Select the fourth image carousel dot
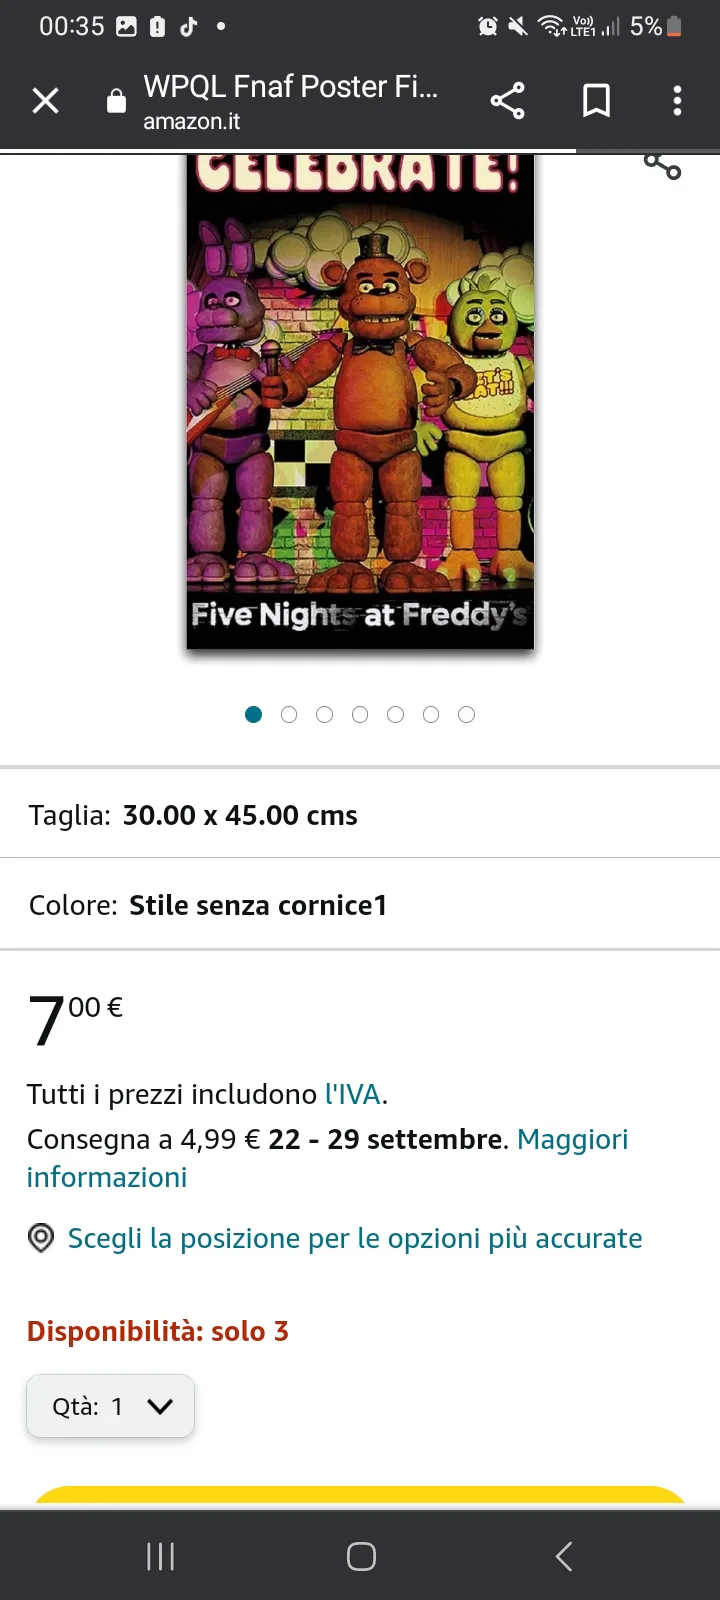 [x=360, y=714]
